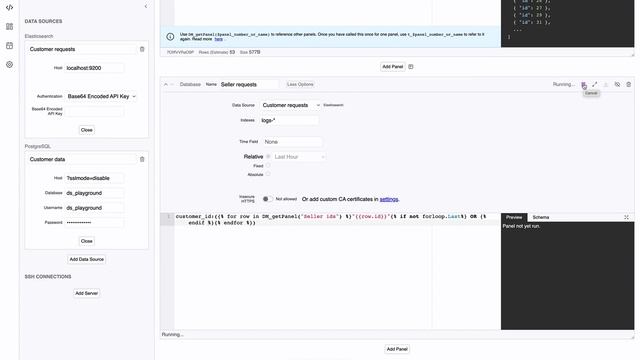Viewport: 640px width, 360px height.
Task: Select the Absolute time radio button
Action: click(268, 174)
